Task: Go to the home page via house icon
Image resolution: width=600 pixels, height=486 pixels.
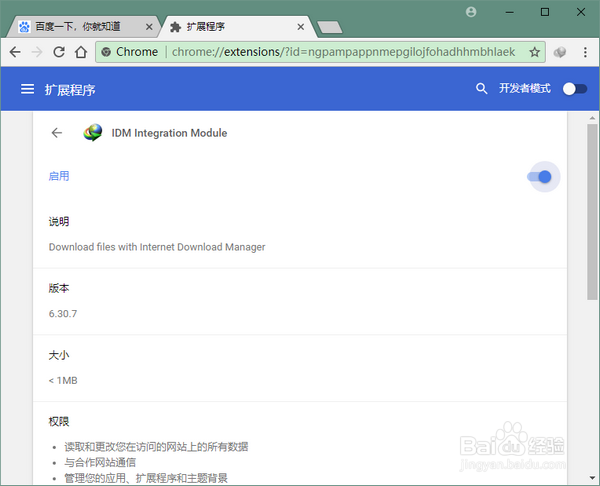Action: pos(81,52)
